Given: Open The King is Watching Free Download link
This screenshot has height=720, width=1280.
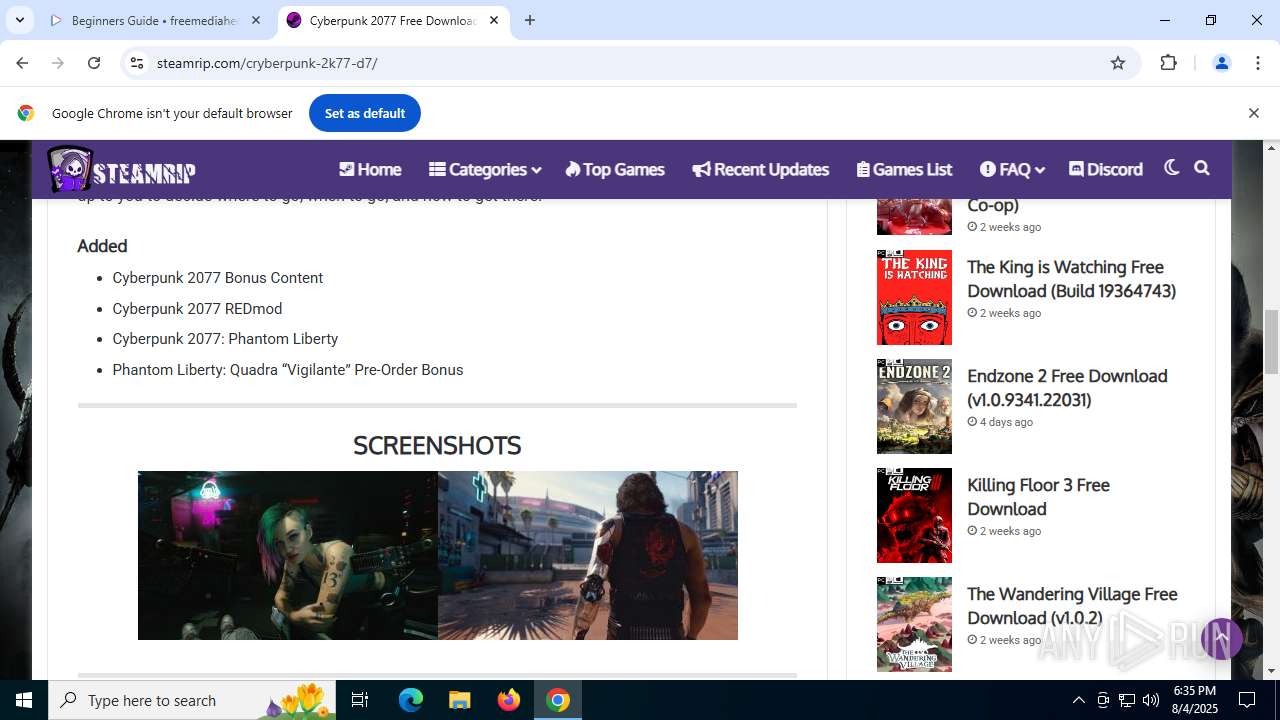Looking at the screenshot, I should 1071,279.
